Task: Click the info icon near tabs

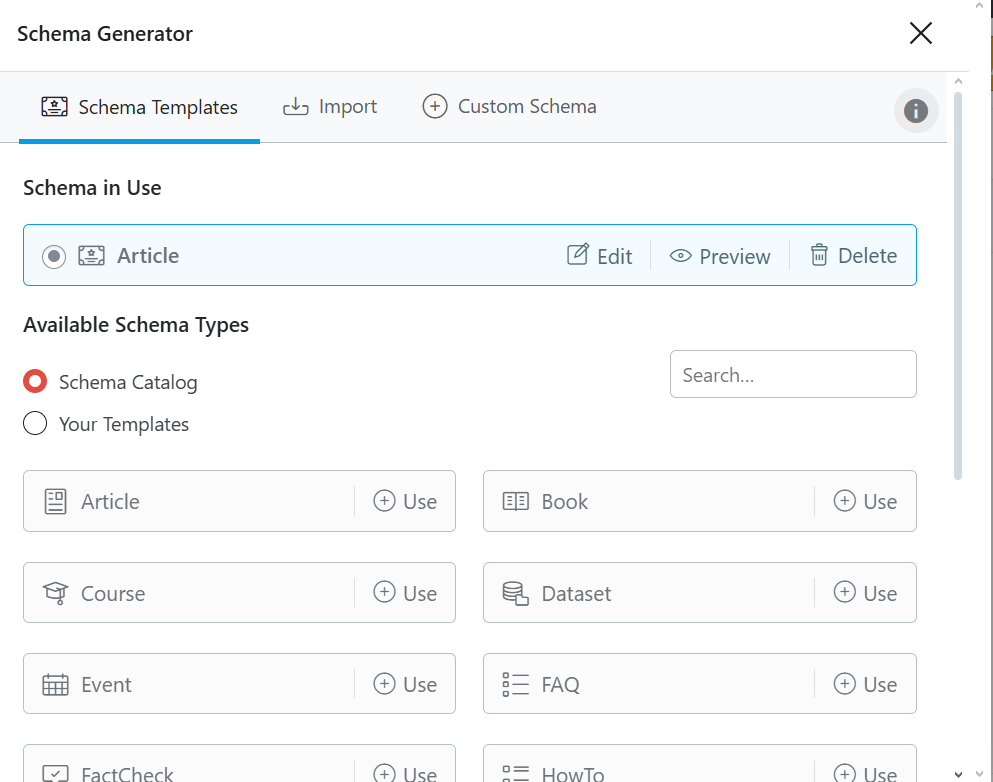Action: [x=916, y=111]
